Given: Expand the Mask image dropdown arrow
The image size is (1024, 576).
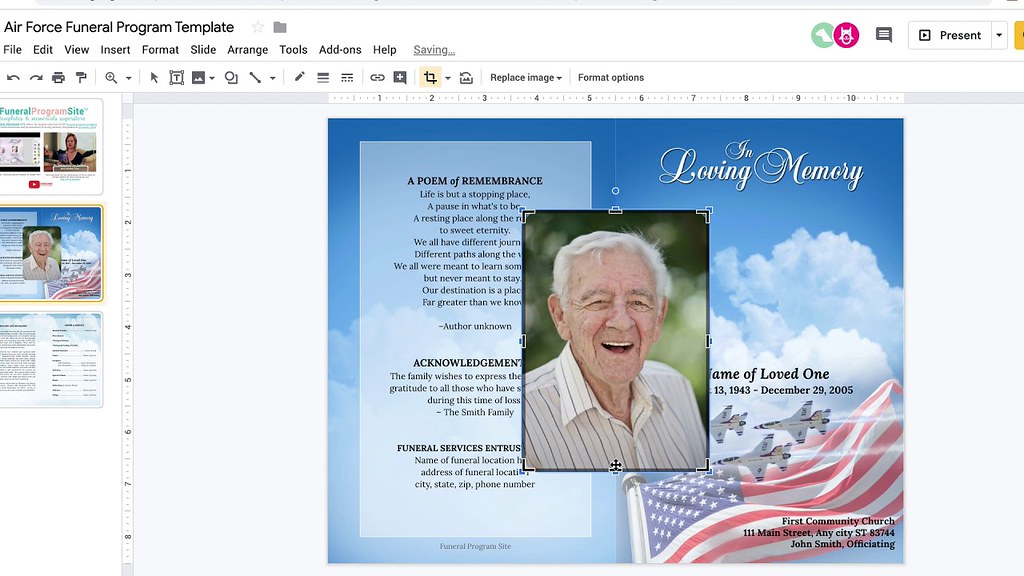Looking at the screenshot, I should pos(448,78).
